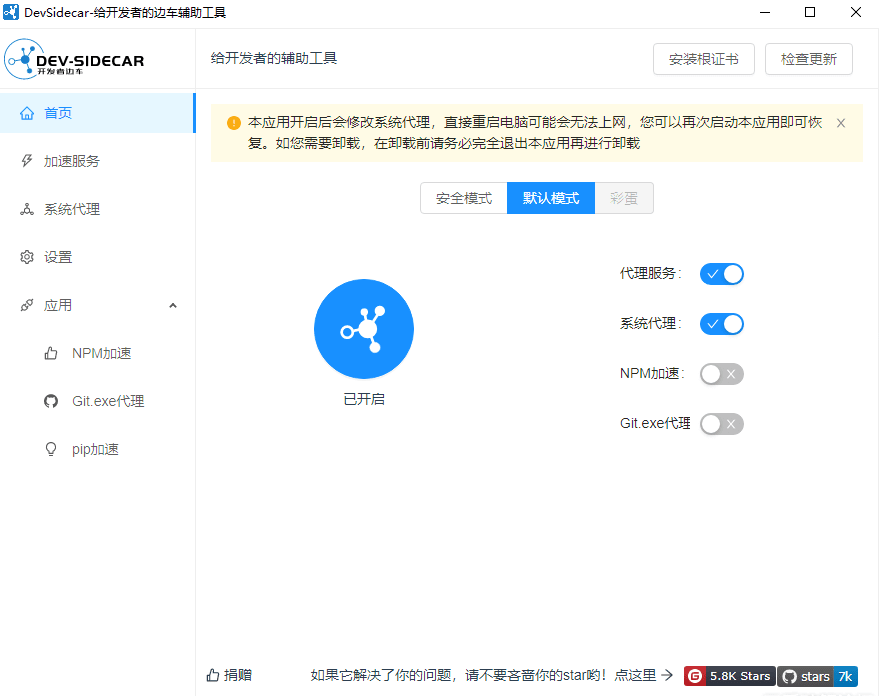The image size is (879, 696).
Task: Turn off the 系统代理 switch
Action: pos(721,323)
